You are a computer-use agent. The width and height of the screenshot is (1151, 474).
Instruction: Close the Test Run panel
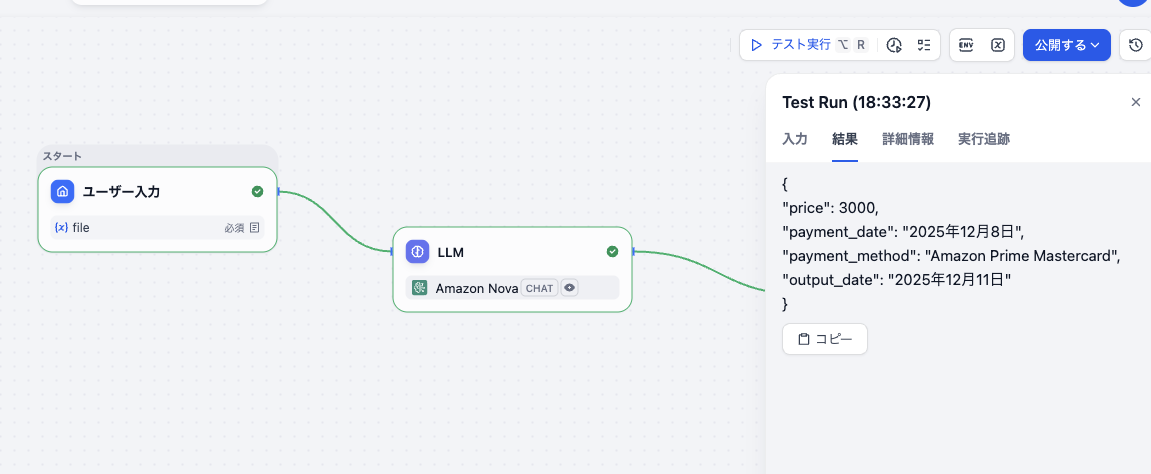pos(1136,102)
